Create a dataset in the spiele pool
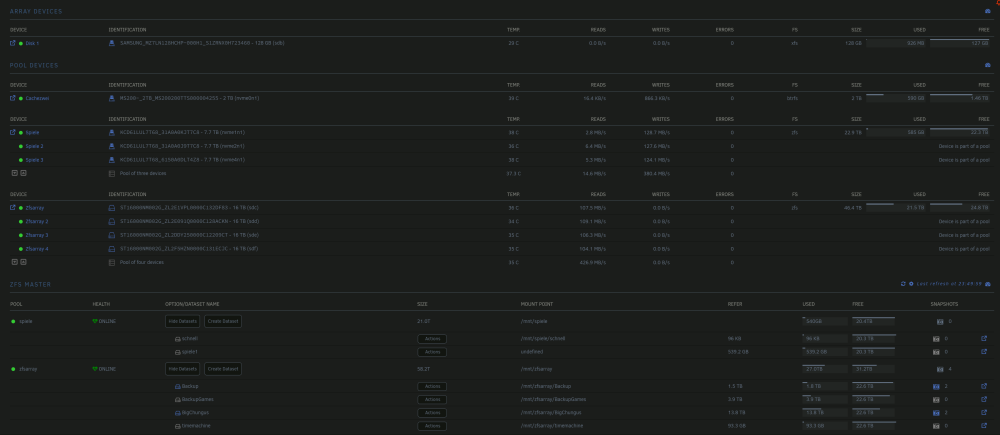1000x435 pixels. [223, 321]
